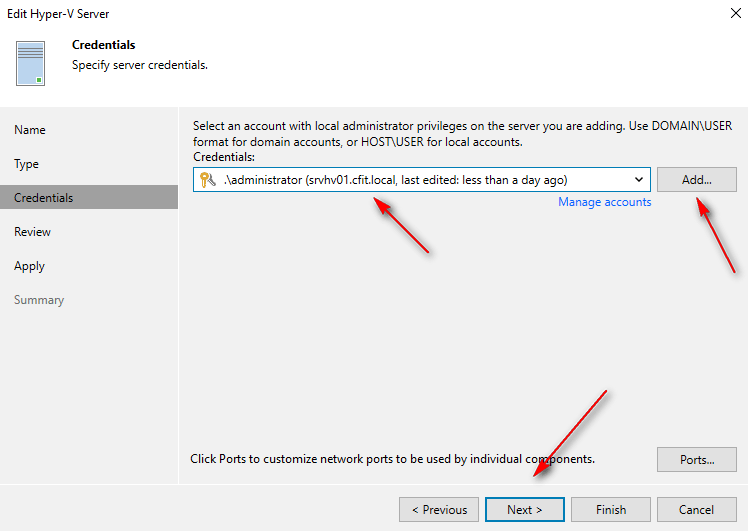Image resolution: width=748 pixels, height=531 pixels.
Task: Open the Manage accounts link
Action: [x=604, y=202]
